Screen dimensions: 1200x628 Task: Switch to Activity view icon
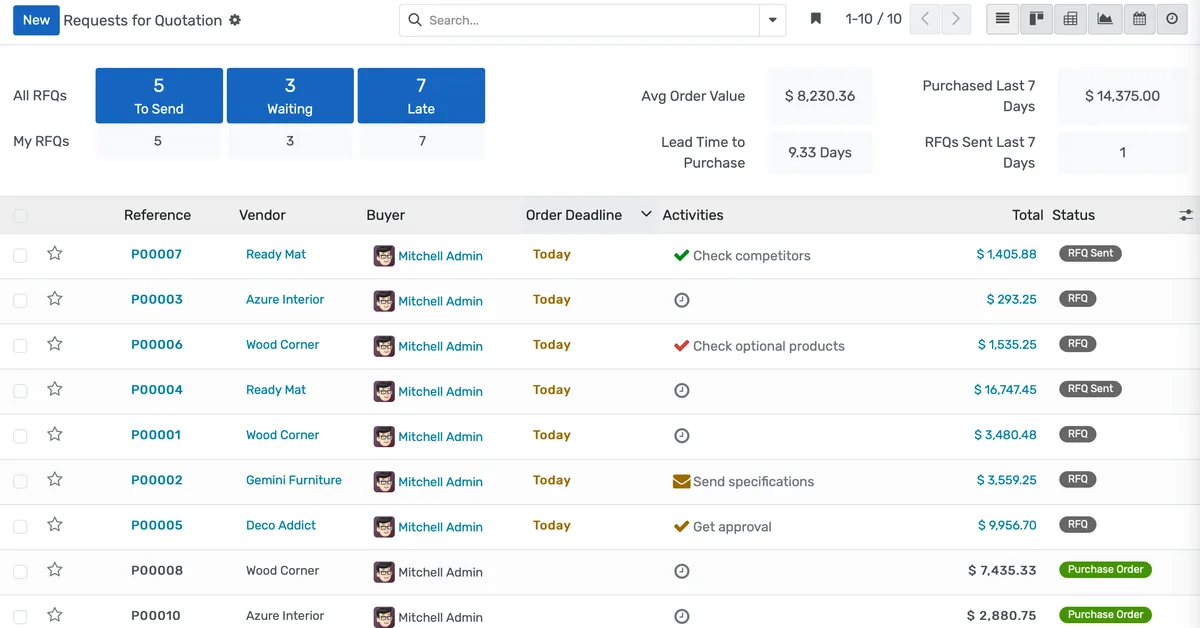tap(1172, 19)
